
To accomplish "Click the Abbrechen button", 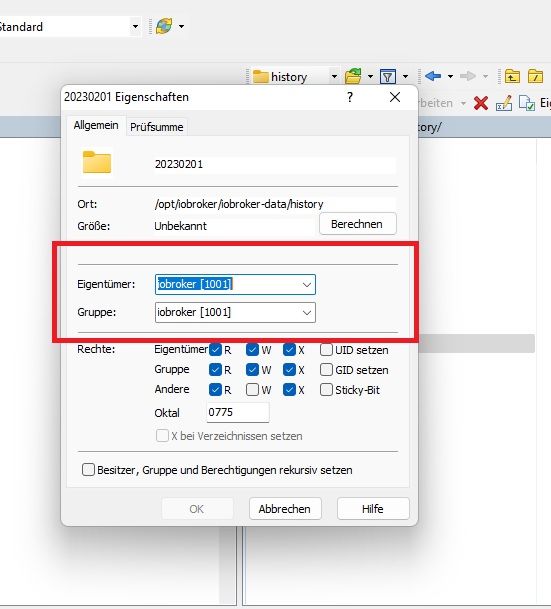I will click(285, 509).
